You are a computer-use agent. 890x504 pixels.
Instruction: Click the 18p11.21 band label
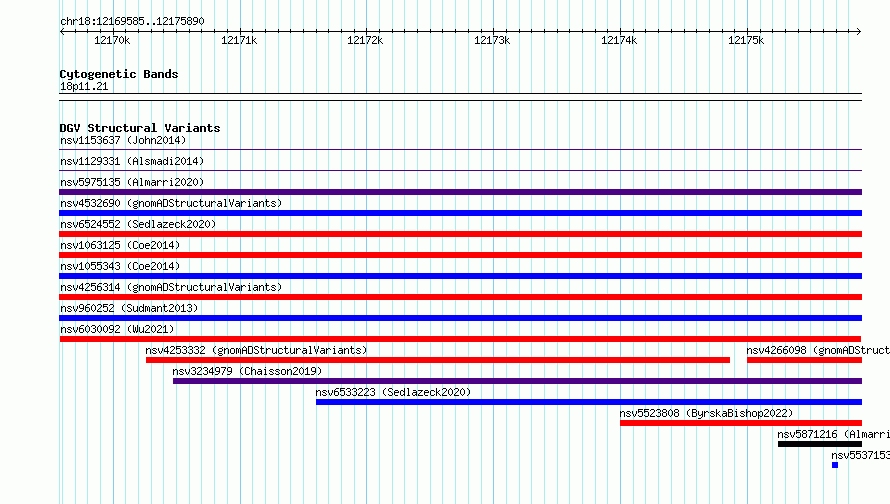[84, 86]
